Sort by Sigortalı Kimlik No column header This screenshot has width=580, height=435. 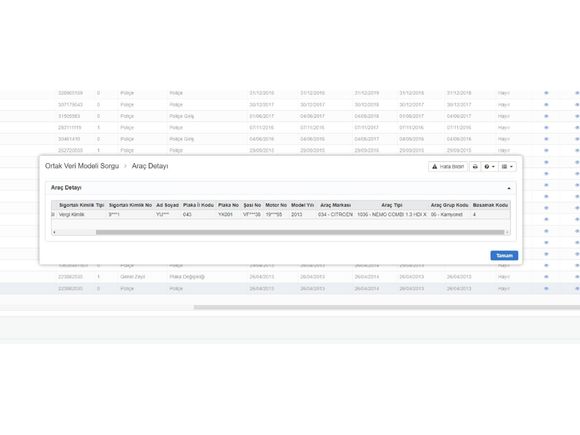pyautogui.click(x=130, y=205)
